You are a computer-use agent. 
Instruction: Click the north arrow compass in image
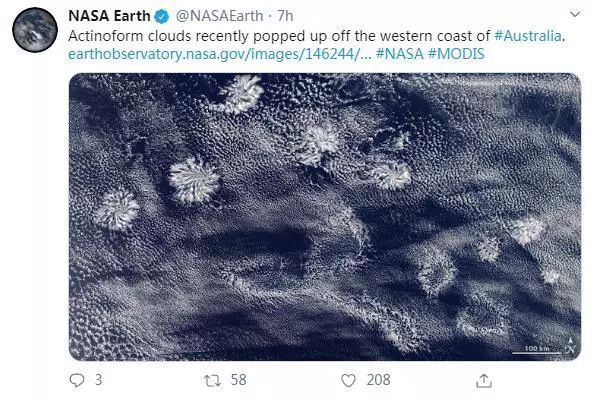(x=570, y=346)
